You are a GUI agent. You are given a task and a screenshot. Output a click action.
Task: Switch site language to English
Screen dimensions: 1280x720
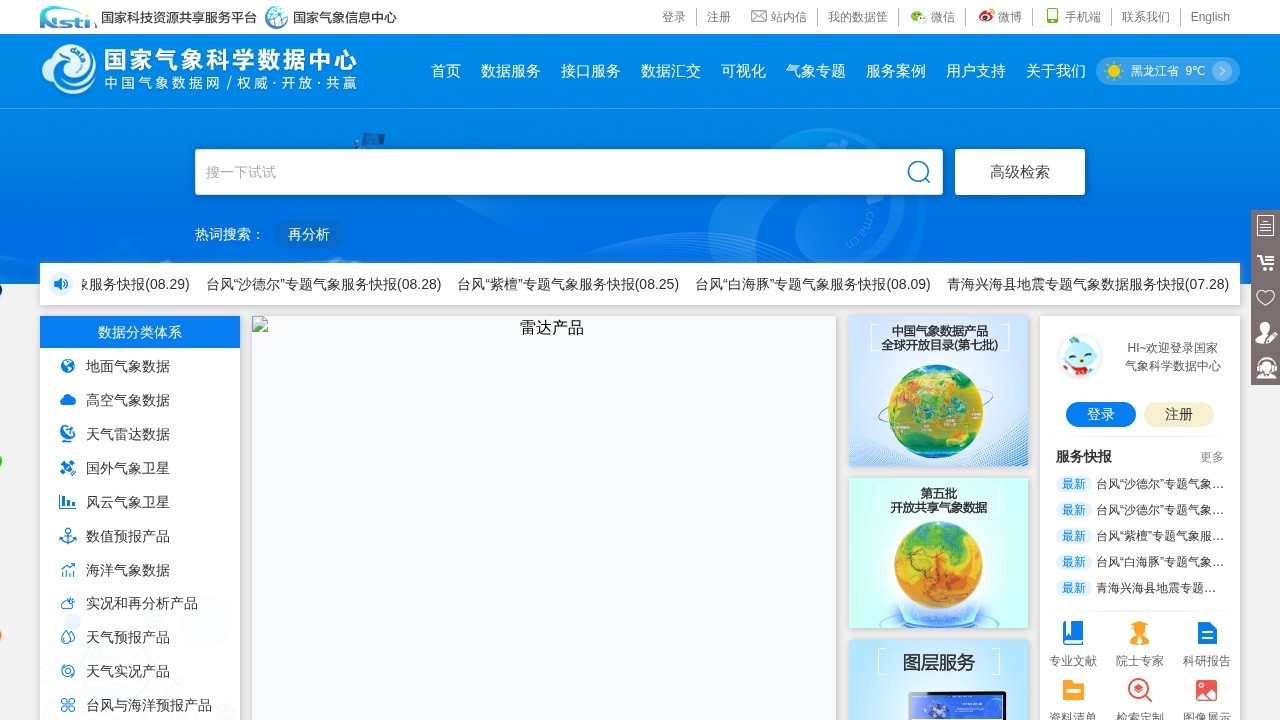(1210, 17)
